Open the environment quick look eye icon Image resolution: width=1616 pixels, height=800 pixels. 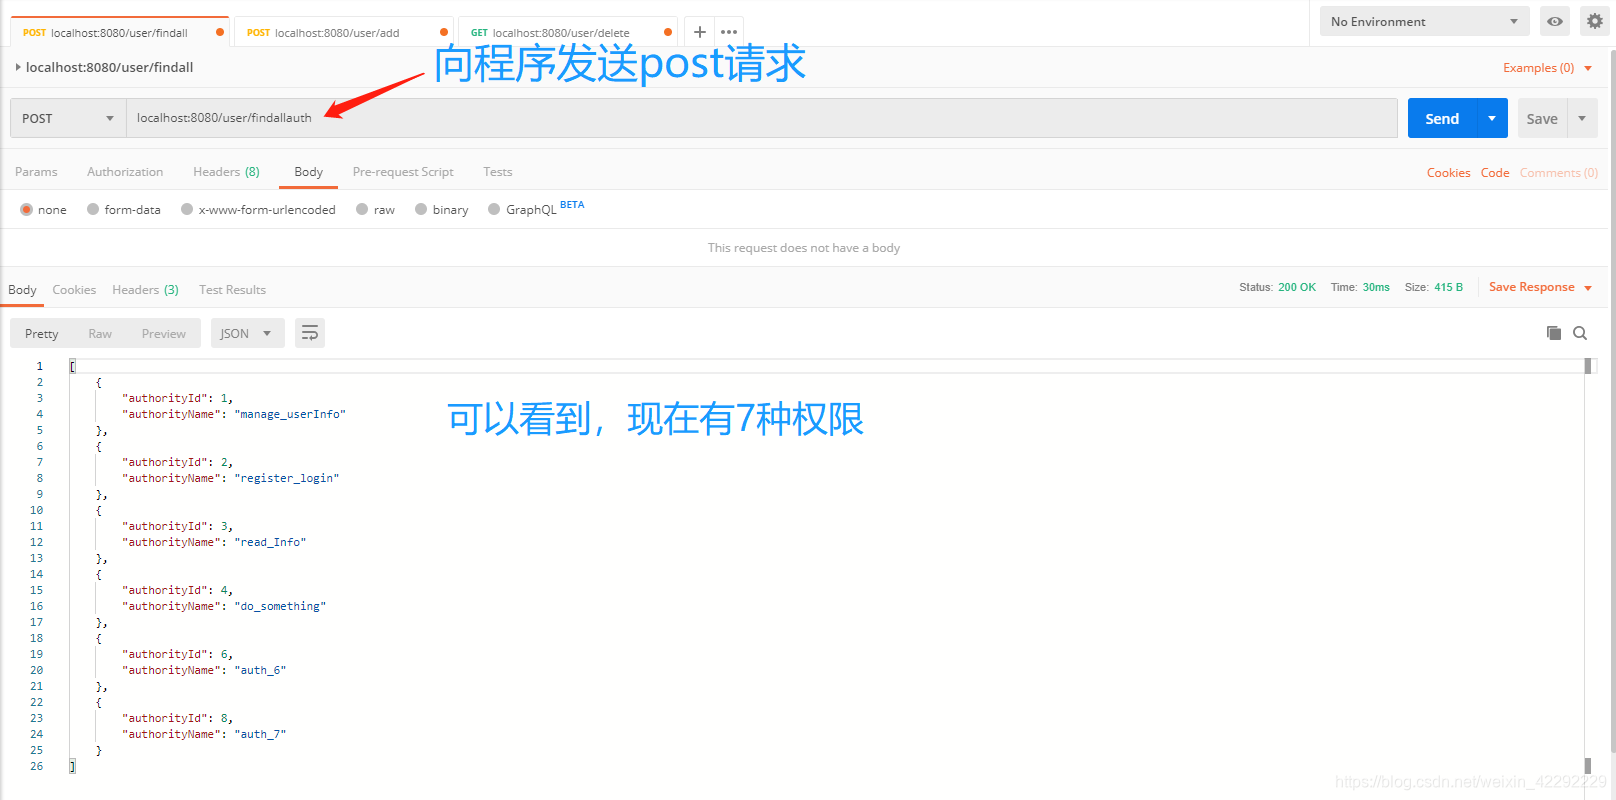tap(1555, 21)
